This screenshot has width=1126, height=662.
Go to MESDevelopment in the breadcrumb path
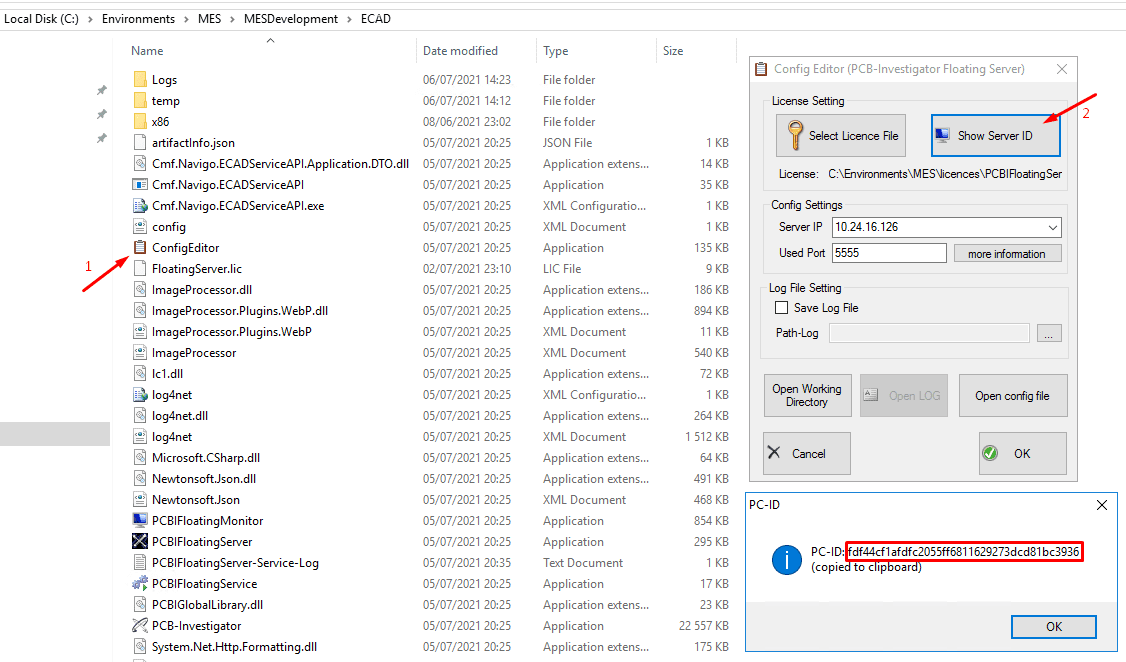[291, 19]
